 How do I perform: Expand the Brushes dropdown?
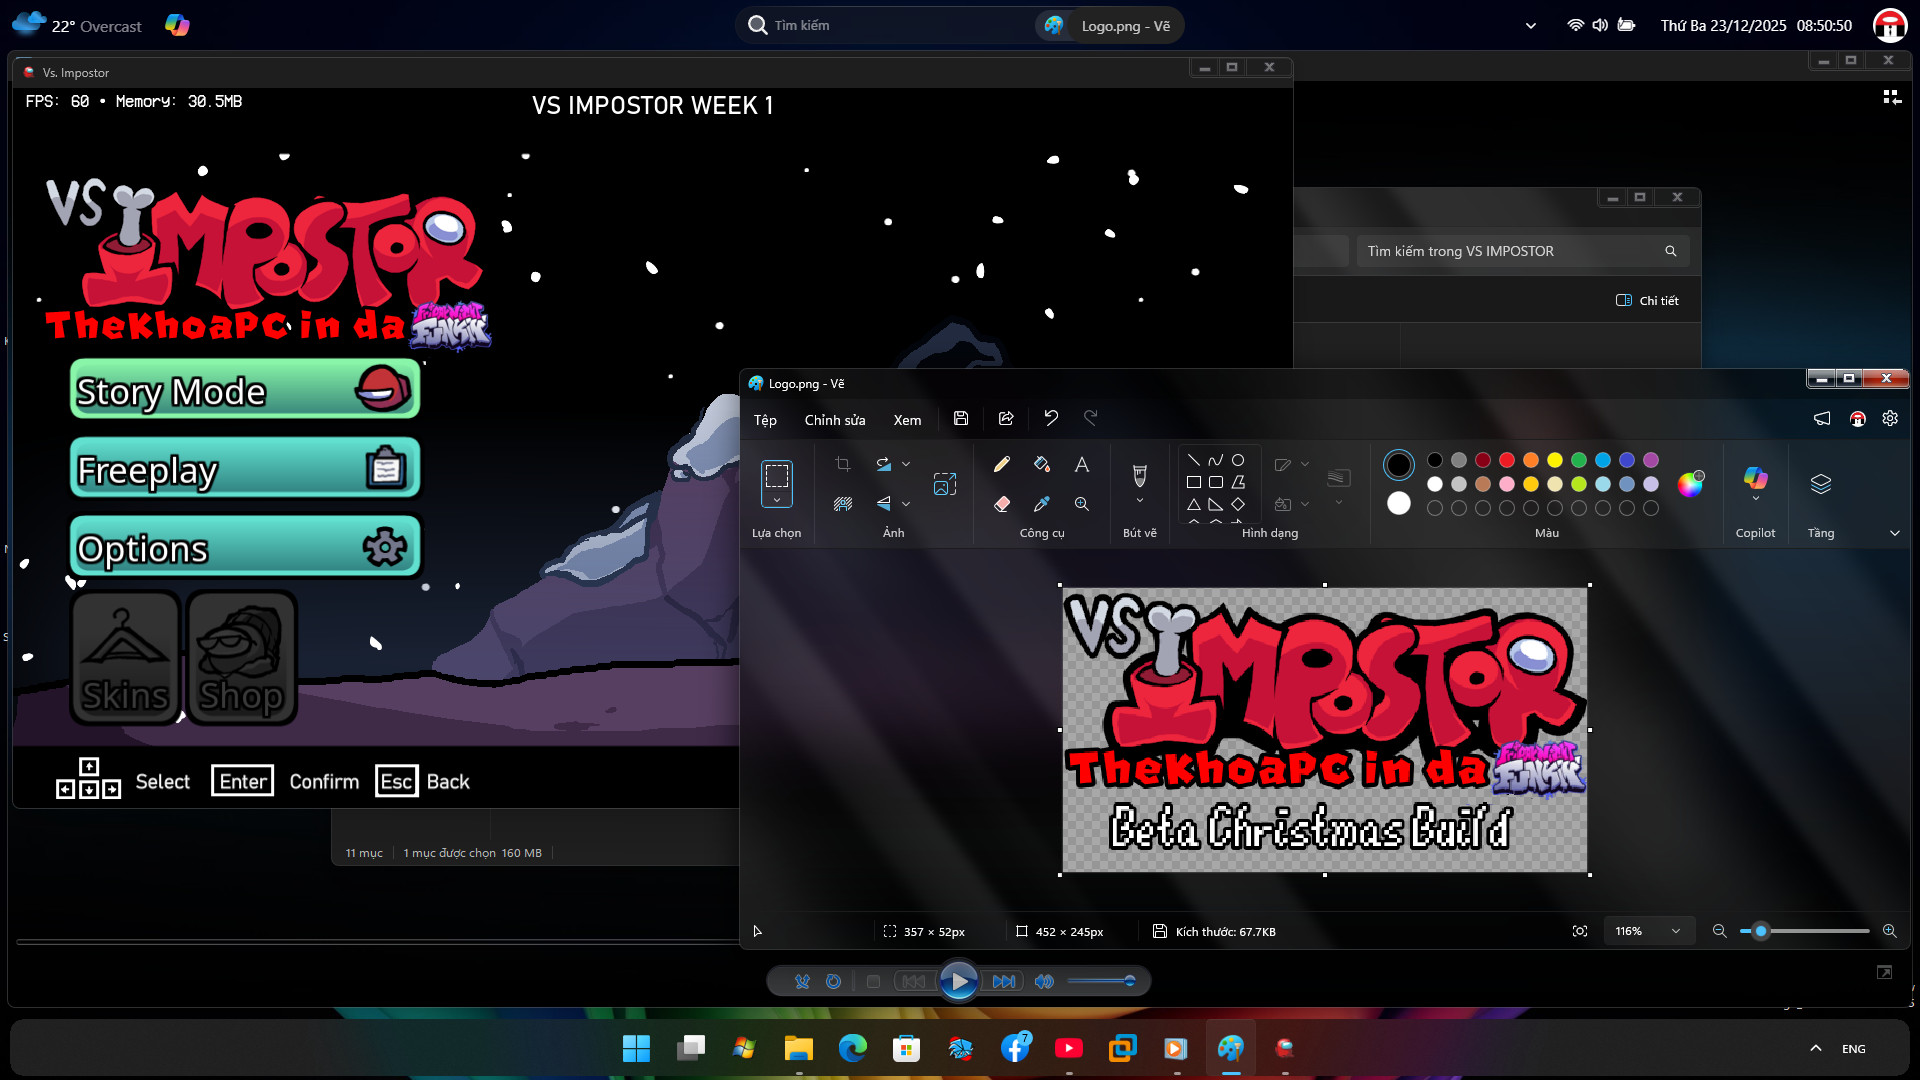click(1140, 501)
